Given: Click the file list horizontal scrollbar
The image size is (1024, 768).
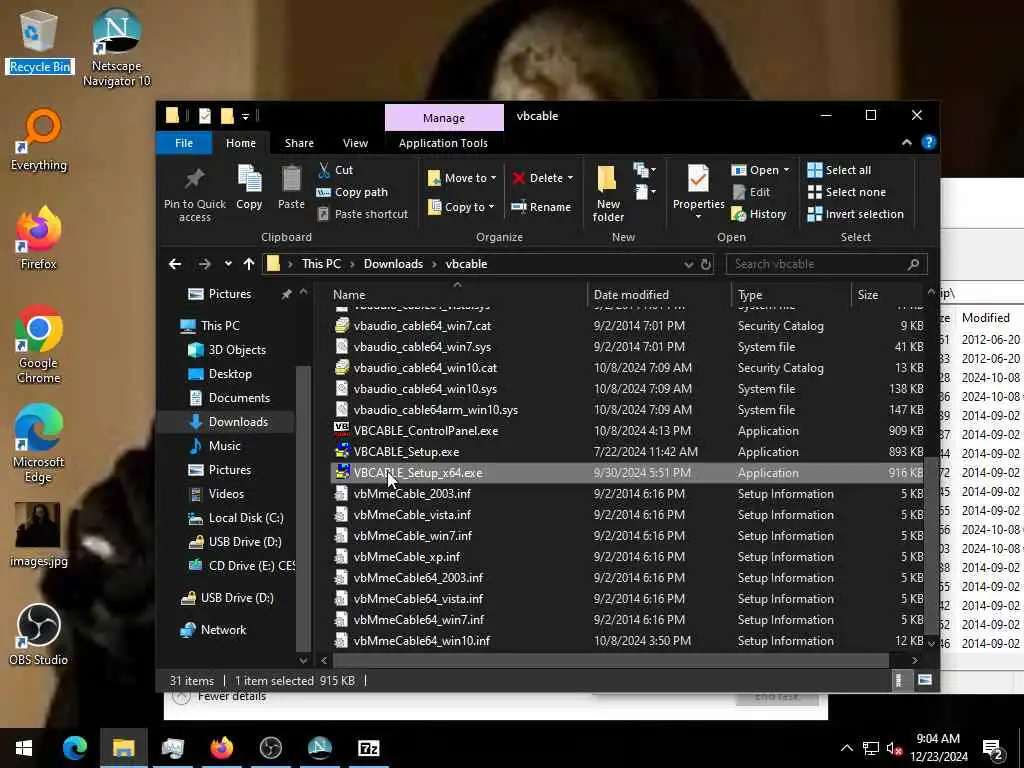Looking at the screenshot, I should 609,660.
